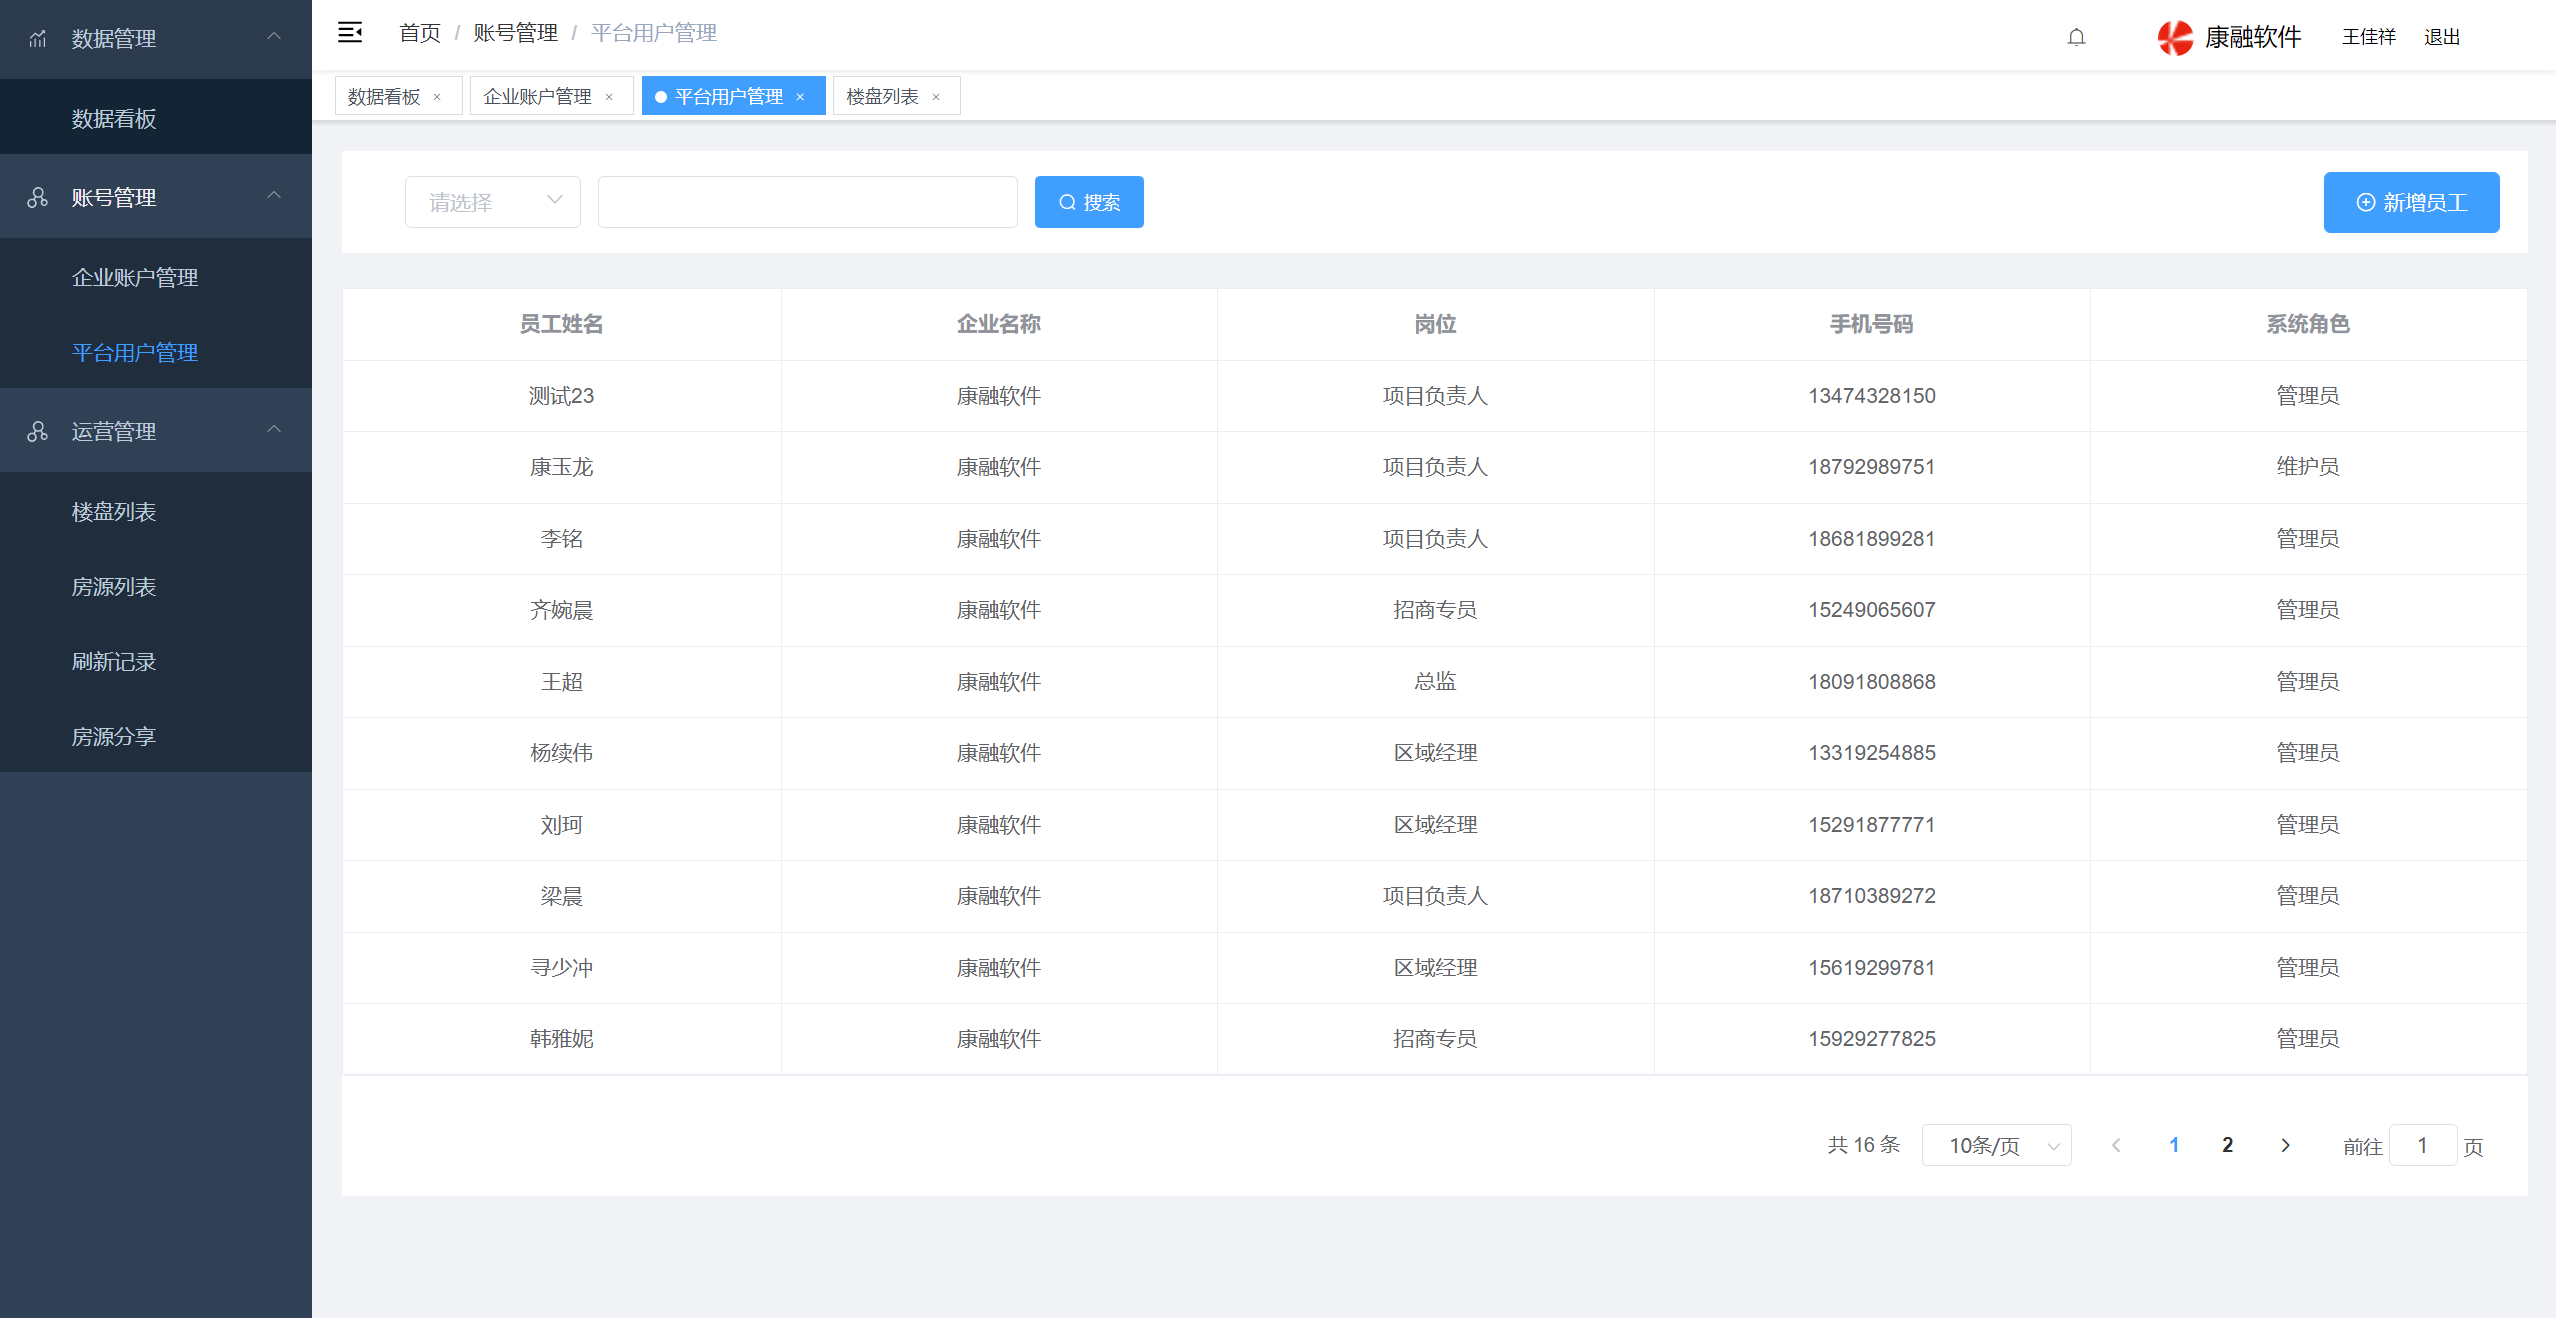Open 楼盘列表 in the sidebar

pyautogui.click(x=156, y=512)
